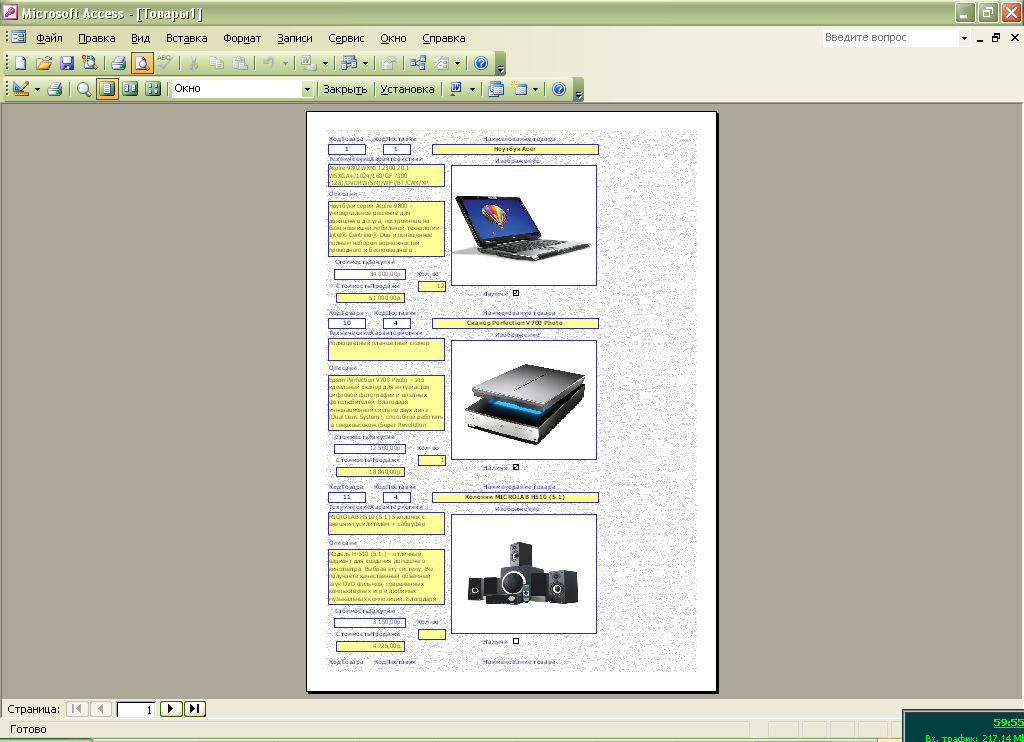The image size is (1024, 742).
Task: Click the Paste clipboard icon
Action: pos(240,63)
